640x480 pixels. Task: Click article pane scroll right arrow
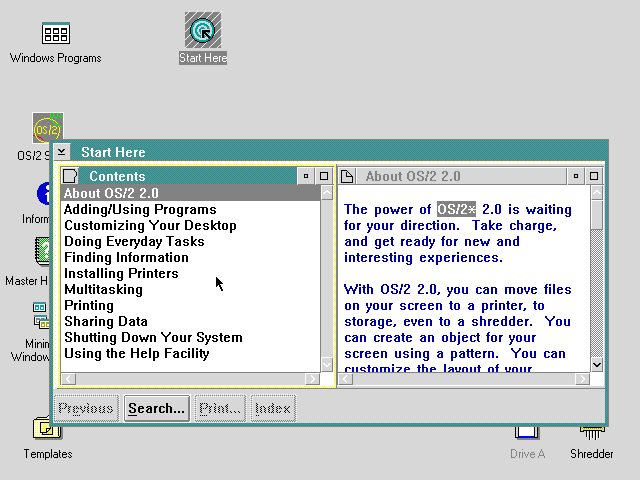582,379
